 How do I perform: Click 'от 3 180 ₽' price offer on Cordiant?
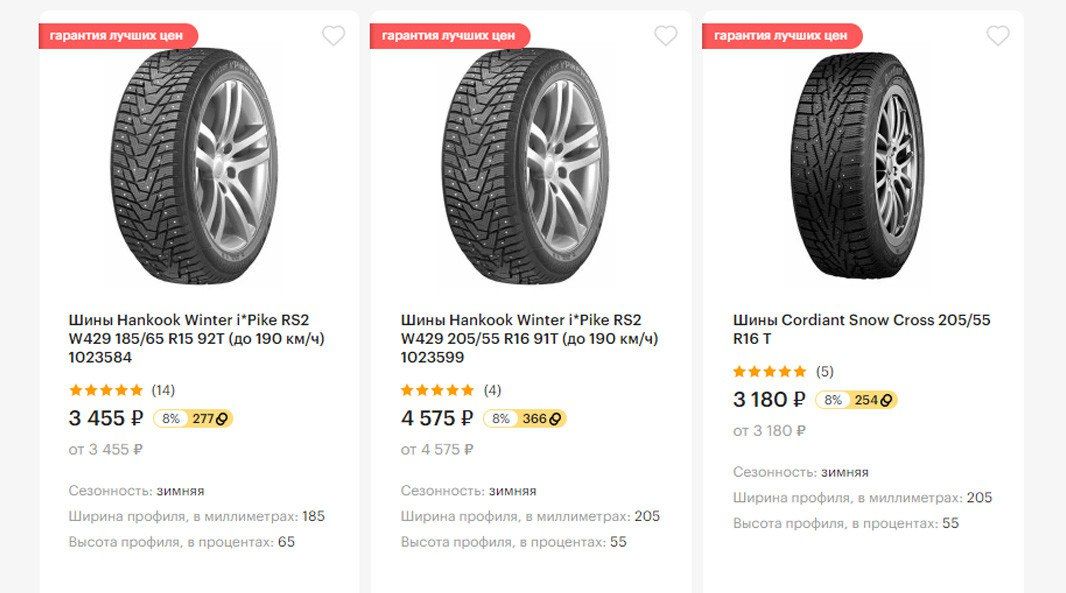tap(769, 431)
